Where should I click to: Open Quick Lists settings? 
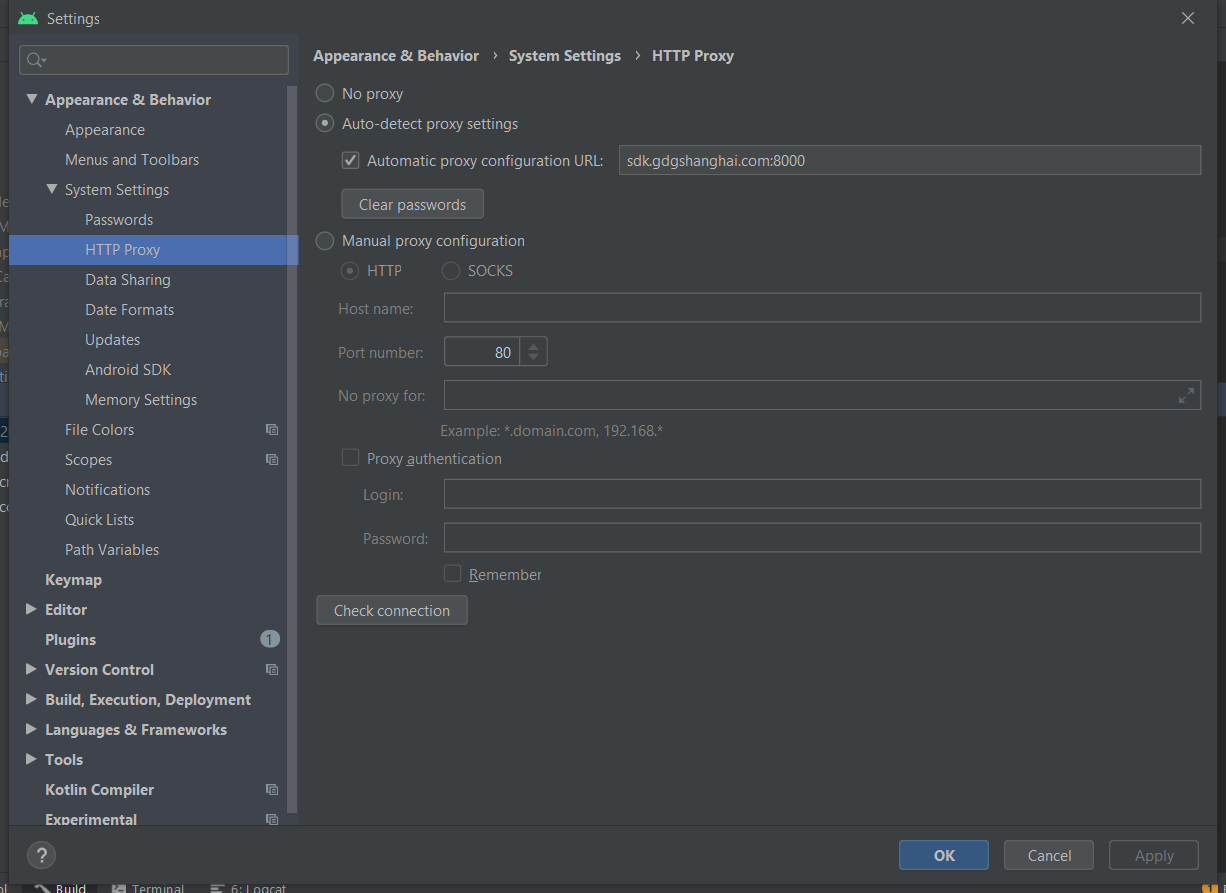click(100, 520)
